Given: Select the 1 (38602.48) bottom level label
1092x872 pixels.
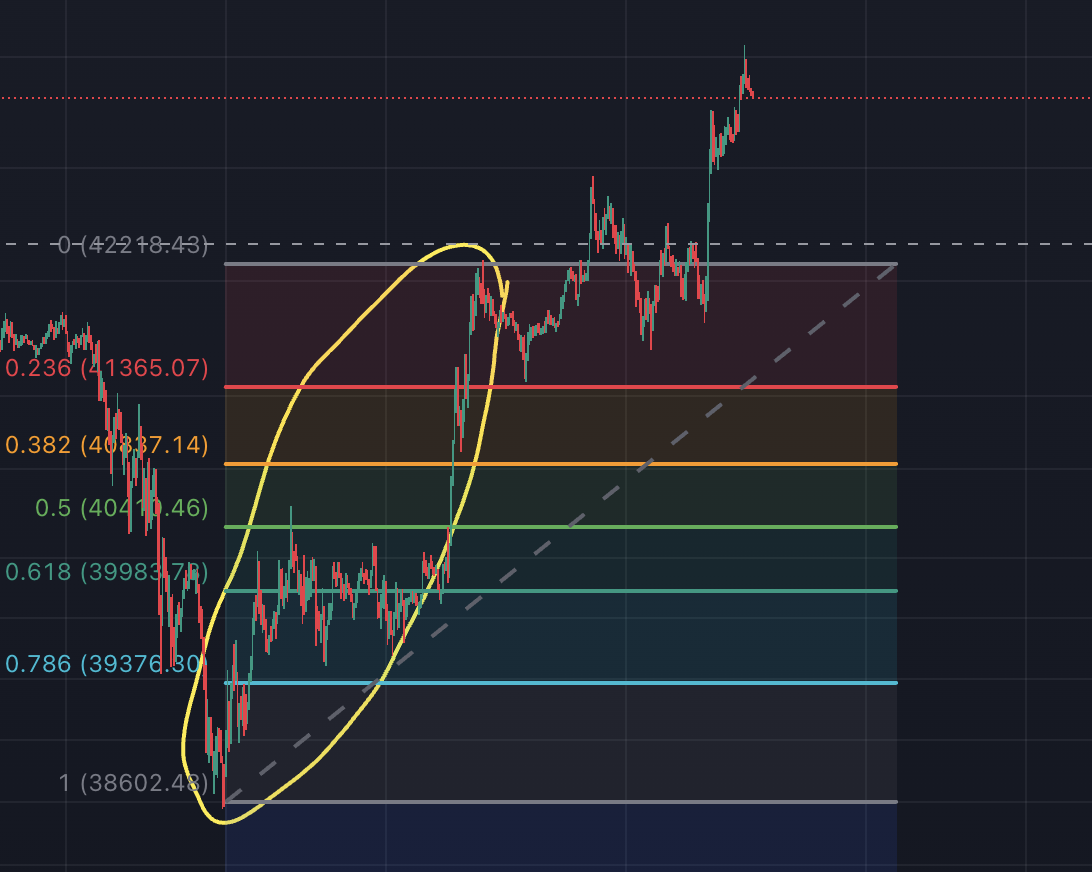Looking at the screenshot, I should [133, 783].
